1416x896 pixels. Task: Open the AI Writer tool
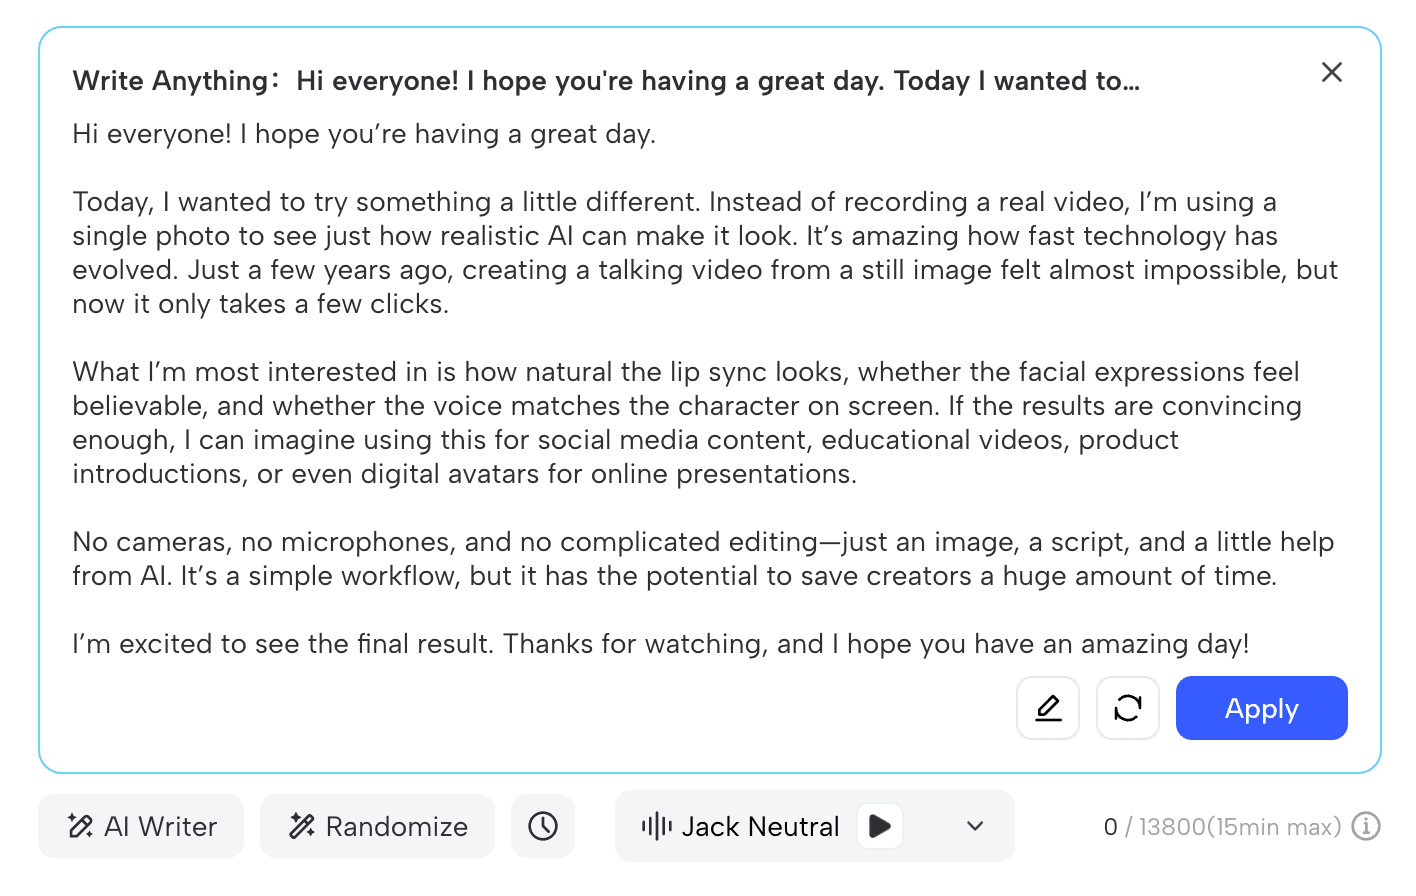coord(141,826)
